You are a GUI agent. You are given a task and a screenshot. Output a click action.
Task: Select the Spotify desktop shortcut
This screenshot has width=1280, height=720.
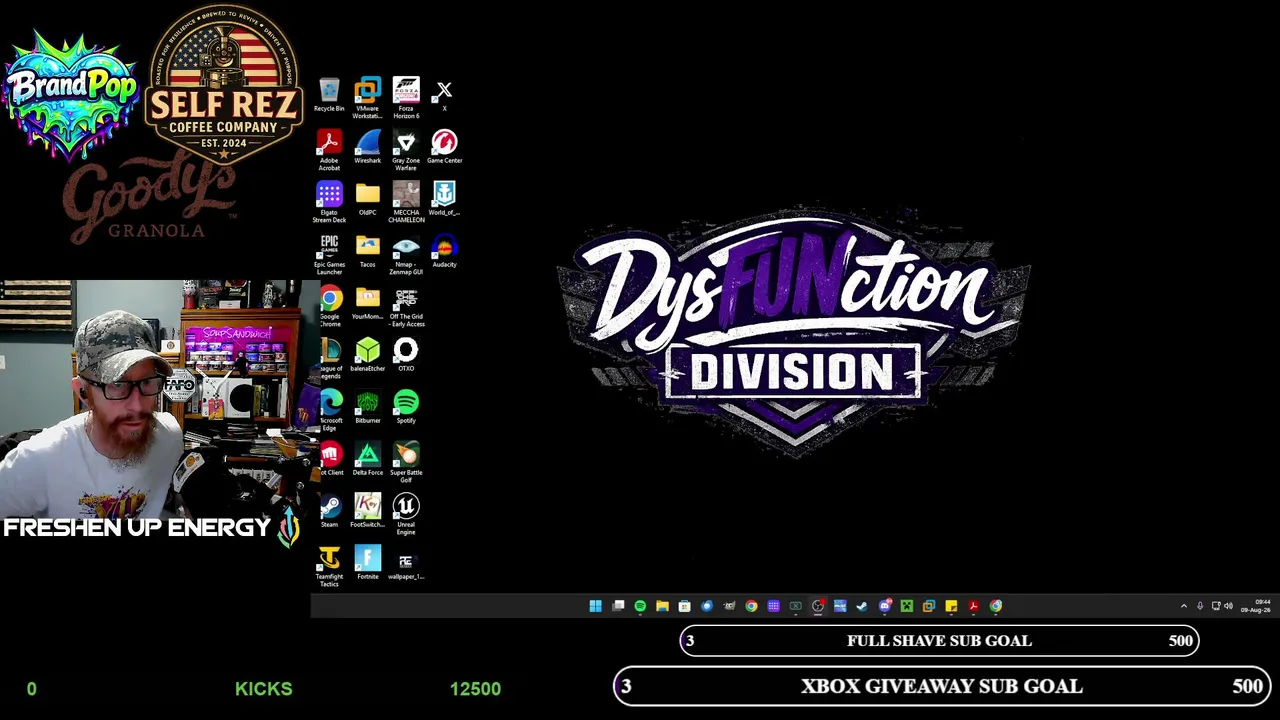coord(406,407)
